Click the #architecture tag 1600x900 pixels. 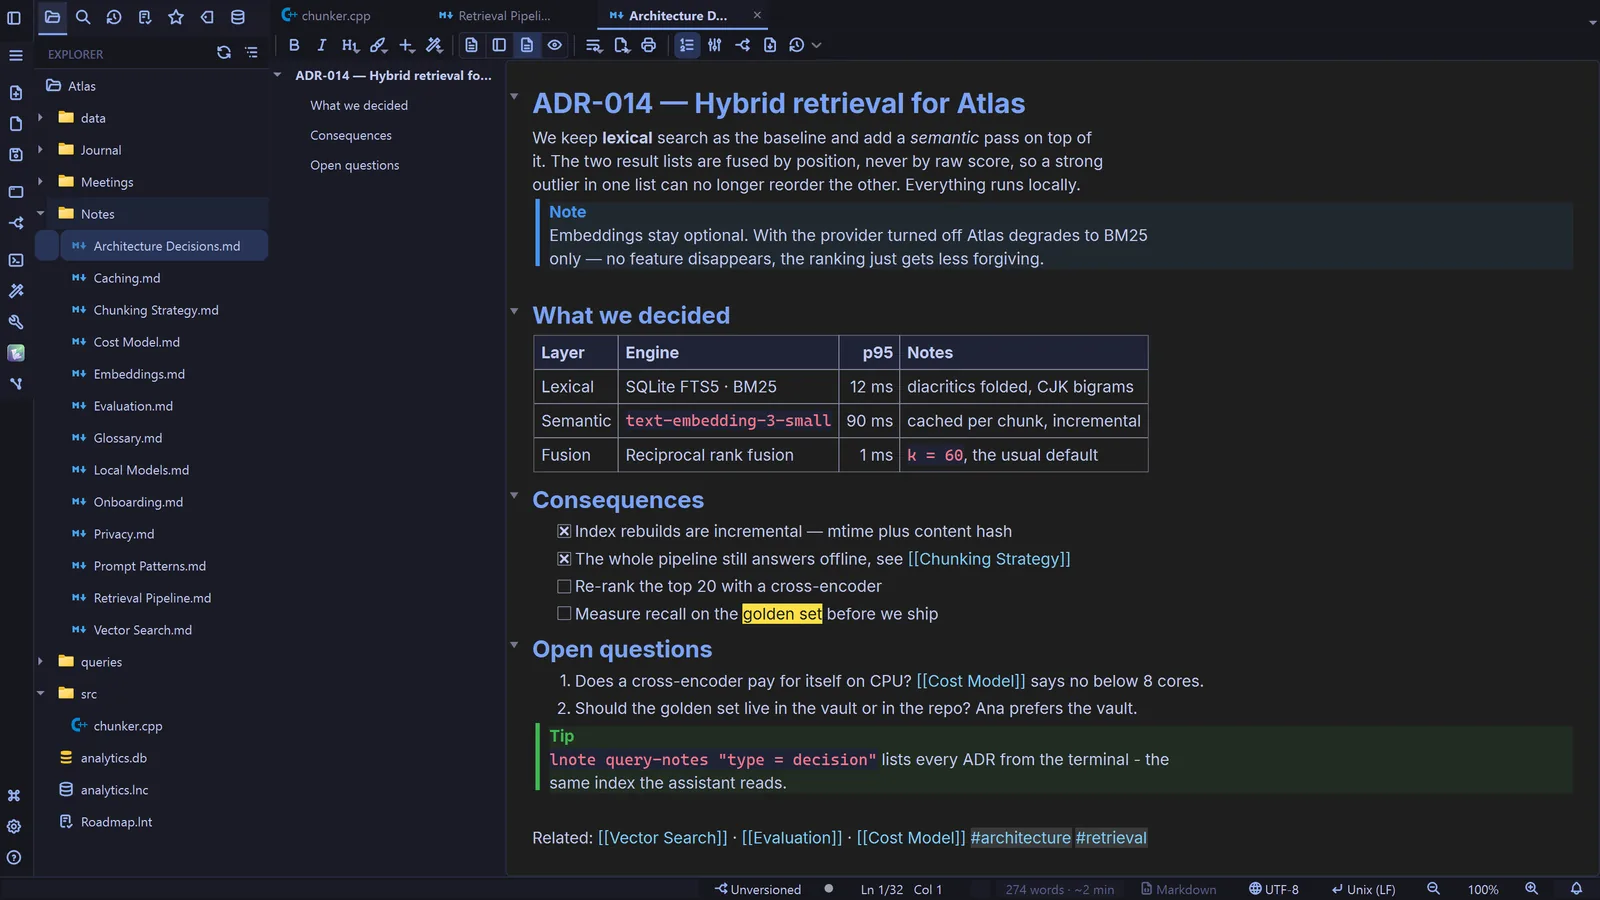1021,838
